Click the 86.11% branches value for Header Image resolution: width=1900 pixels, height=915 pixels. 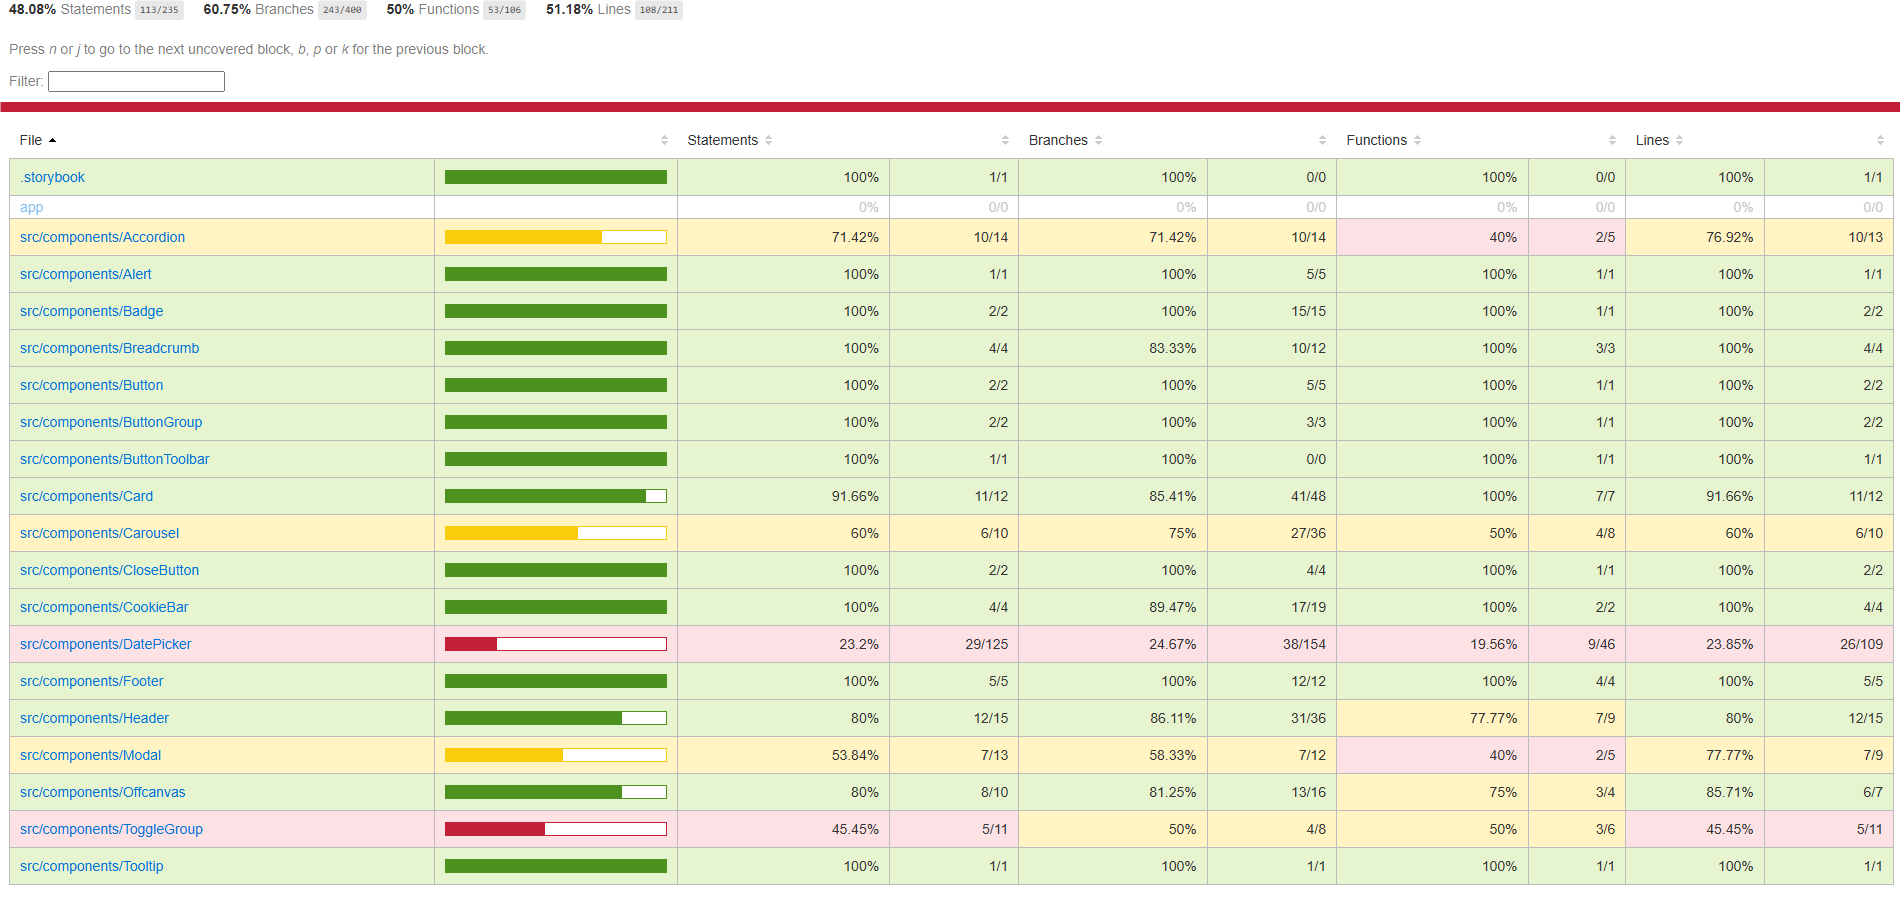(x=1172, y=718)
